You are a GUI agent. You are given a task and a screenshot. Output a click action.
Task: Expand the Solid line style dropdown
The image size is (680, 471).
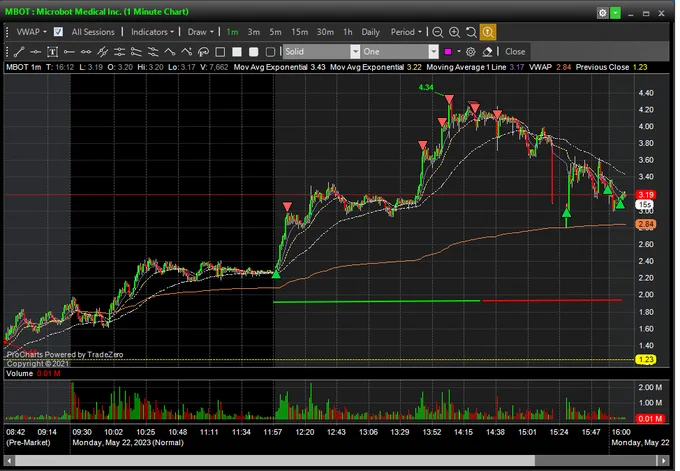click(x=355, y=52)
